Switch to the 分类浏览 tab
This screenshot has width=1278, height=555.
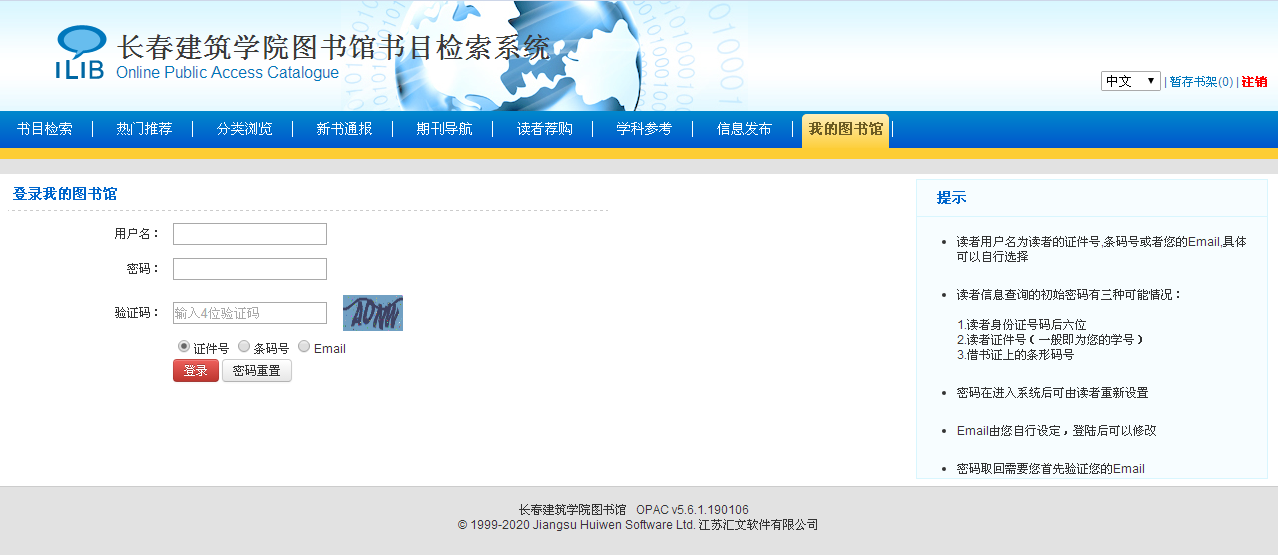[x=244, y=129]
